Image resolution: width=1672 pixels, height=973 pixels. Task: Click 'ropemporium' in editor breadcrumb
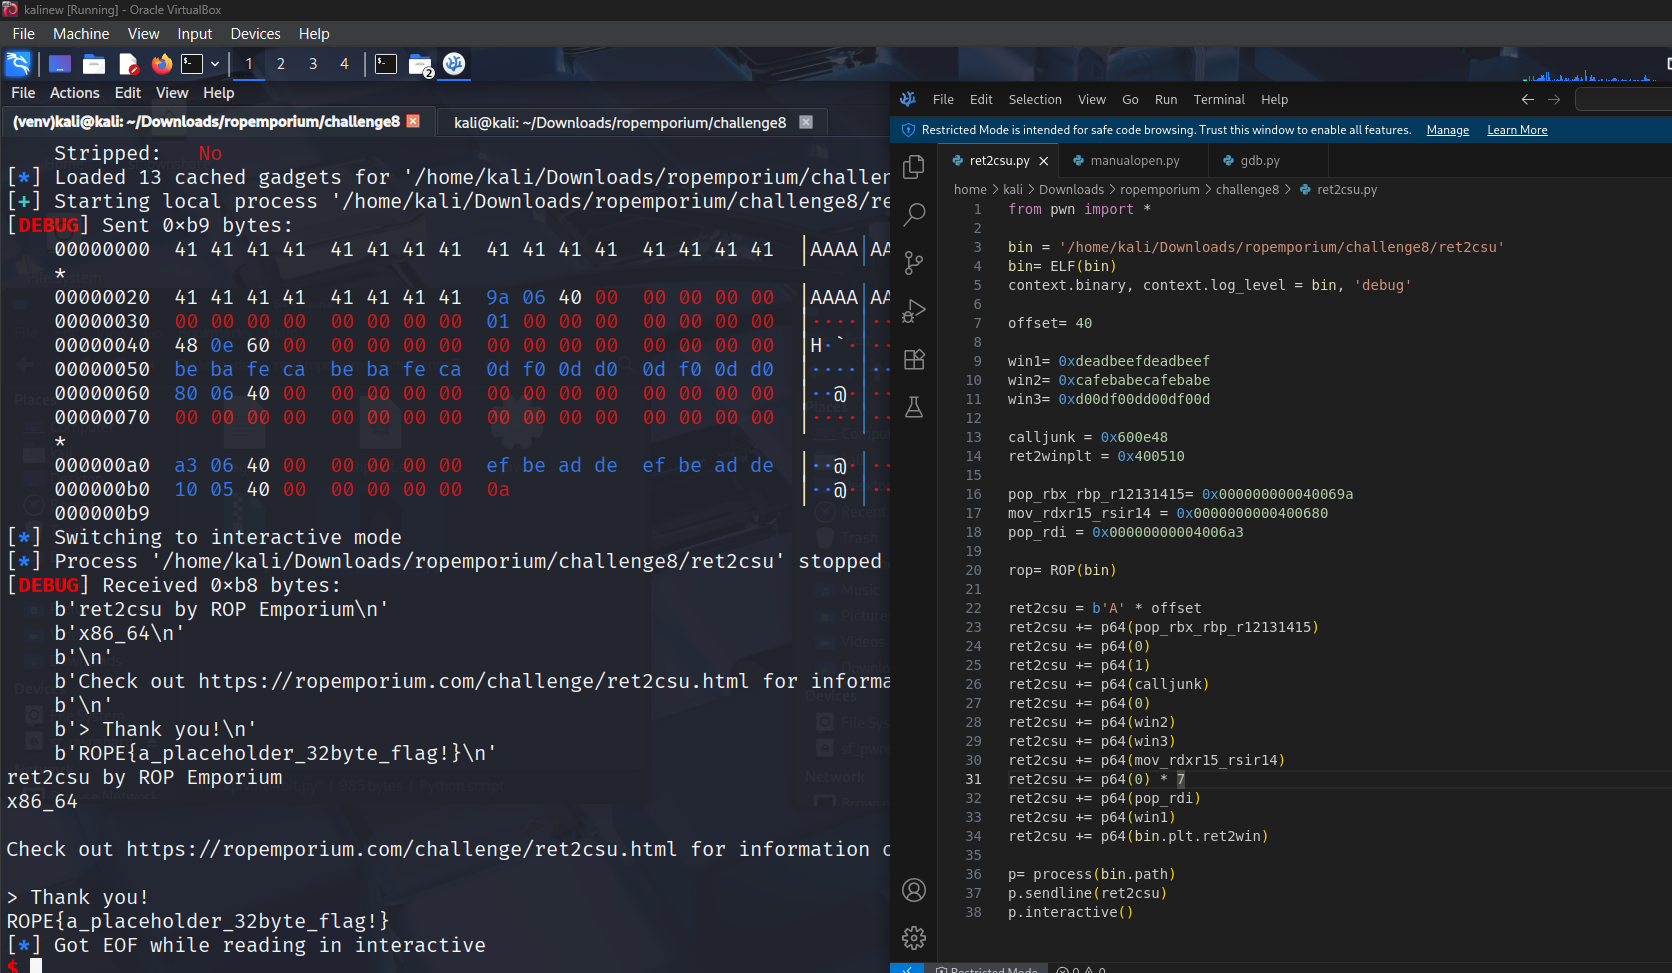click(x=1160, y=190)
